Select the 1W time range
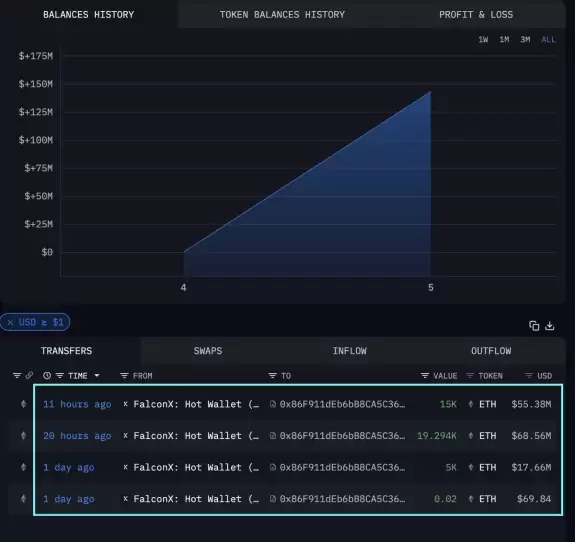 pos(483,40)
